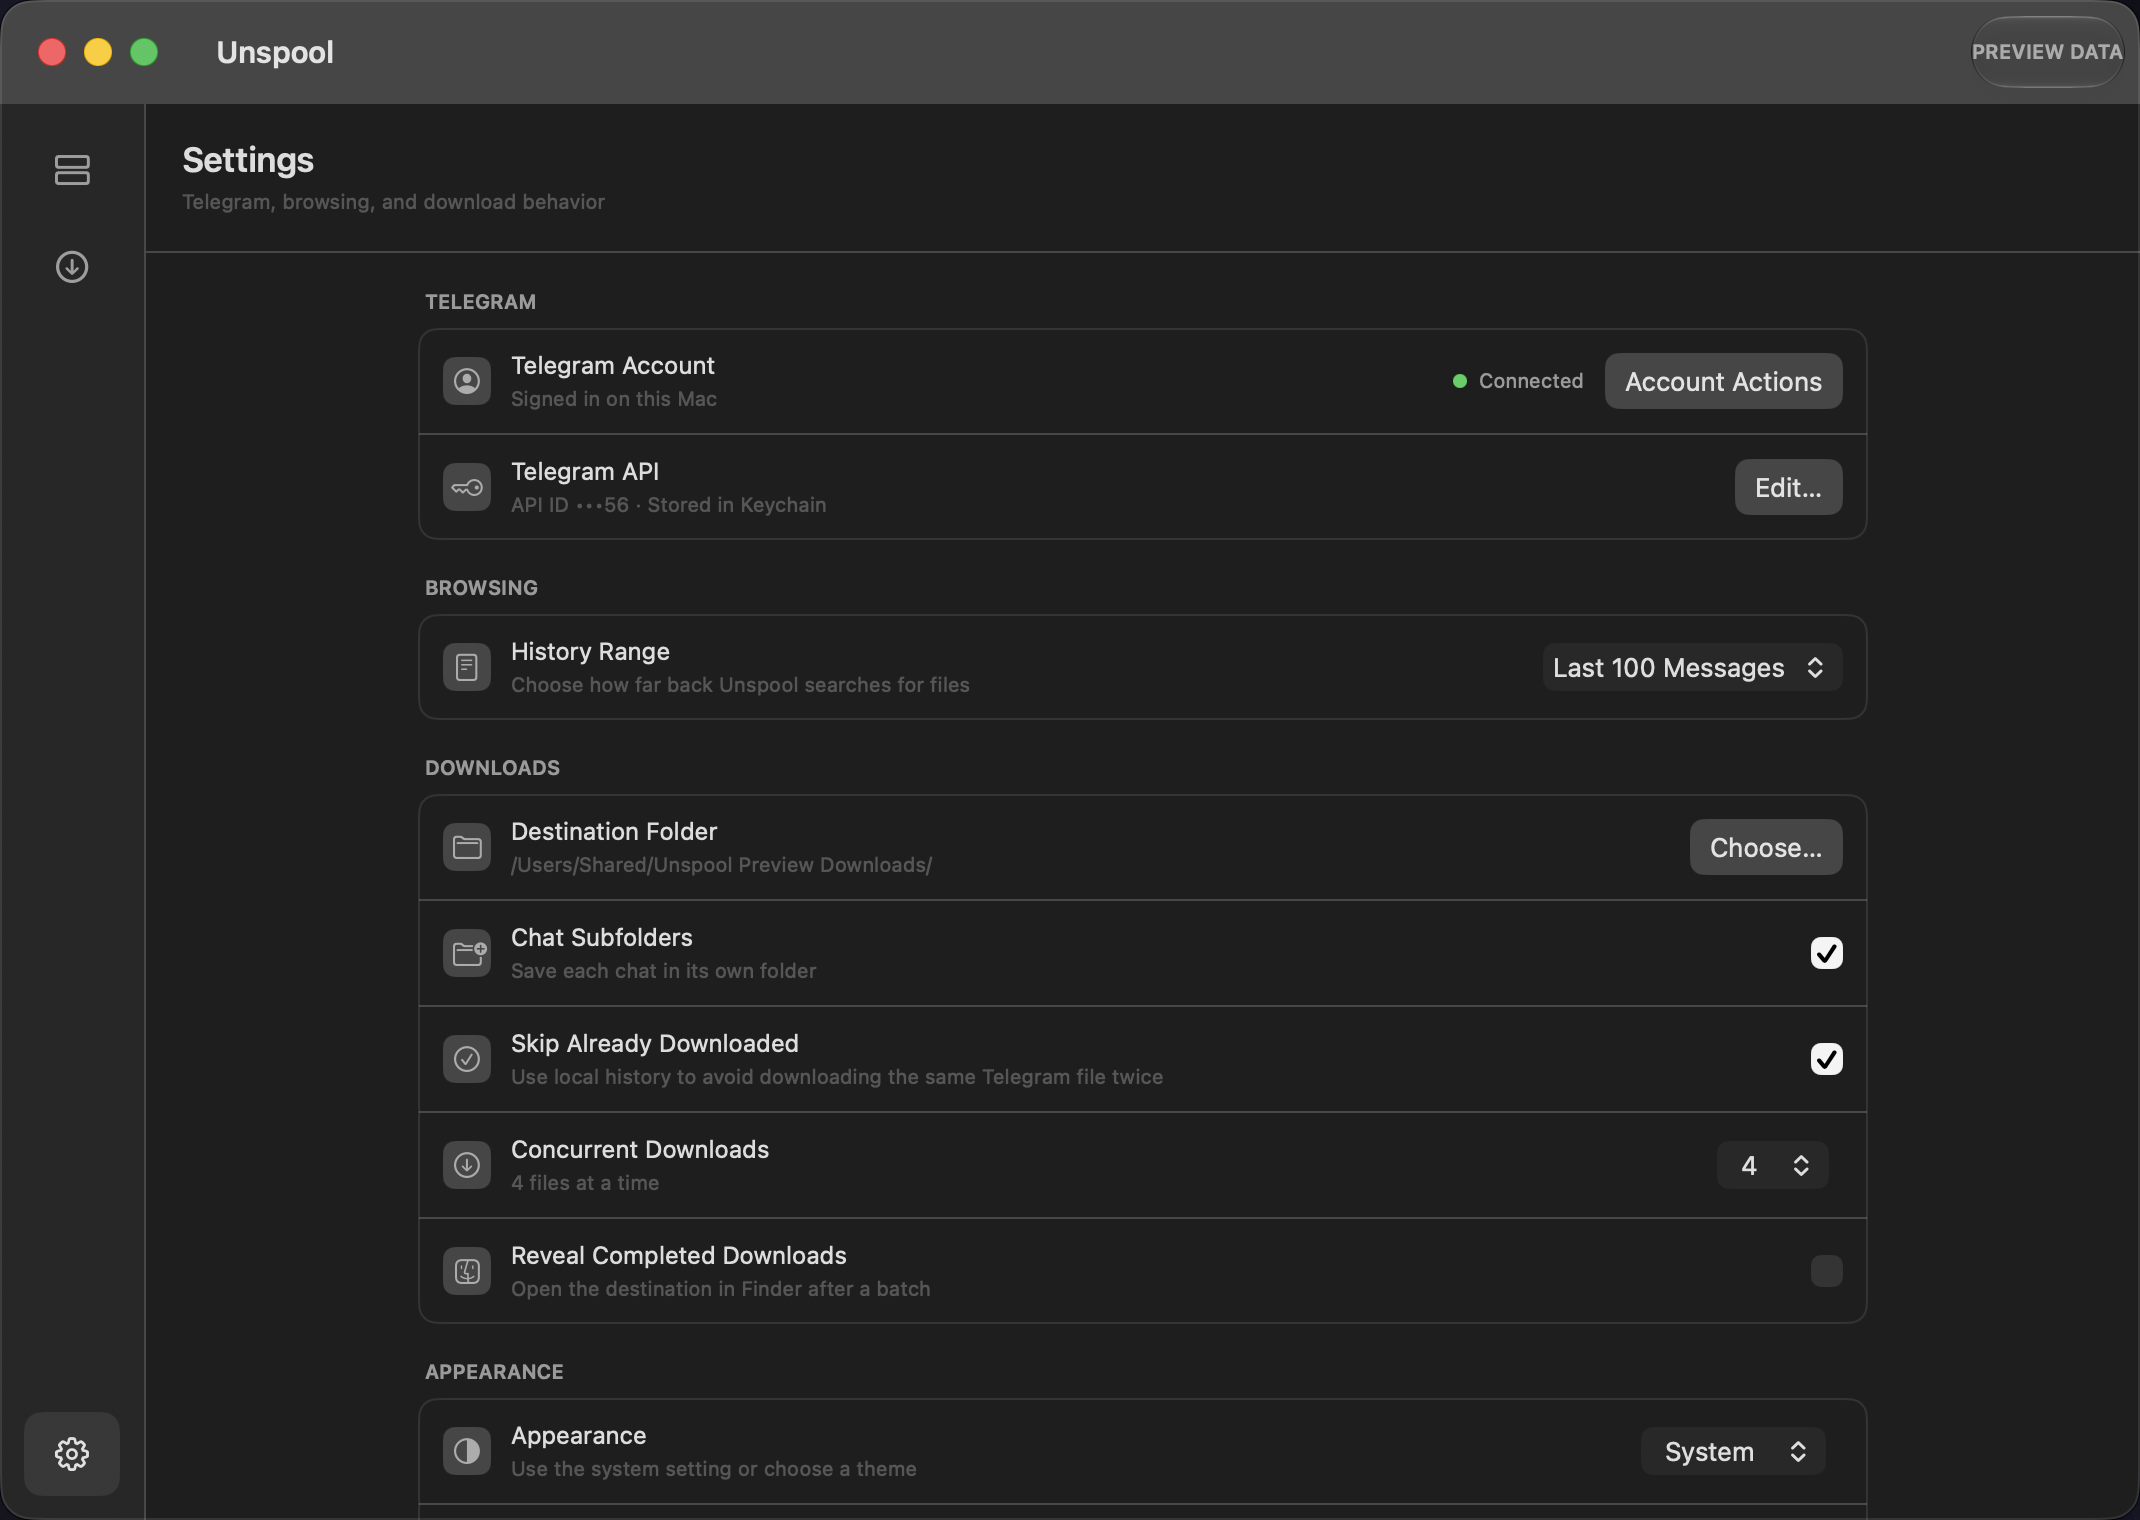This screenshot has width=2140, height=1520.
Task: Click the Chat Subfolders folder-plus icon
Action: (467, 953)
